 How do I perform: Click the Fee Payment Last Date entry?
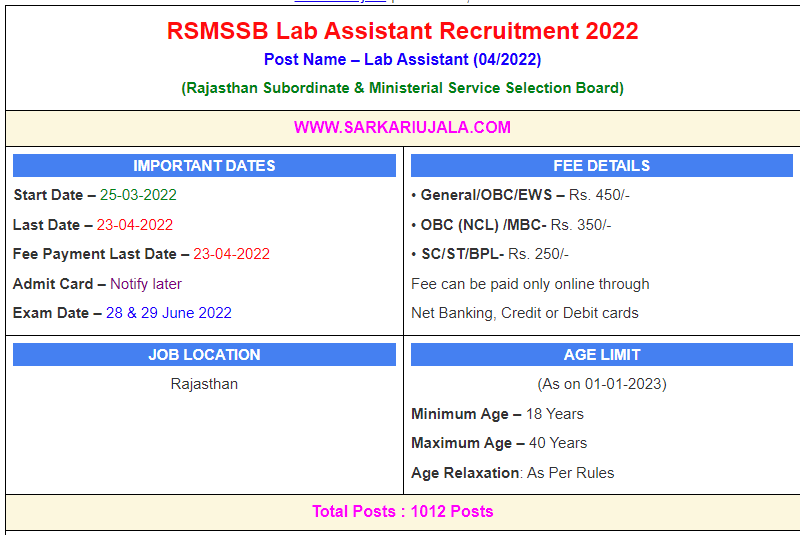pyautogui.click(x=141, y=254)
